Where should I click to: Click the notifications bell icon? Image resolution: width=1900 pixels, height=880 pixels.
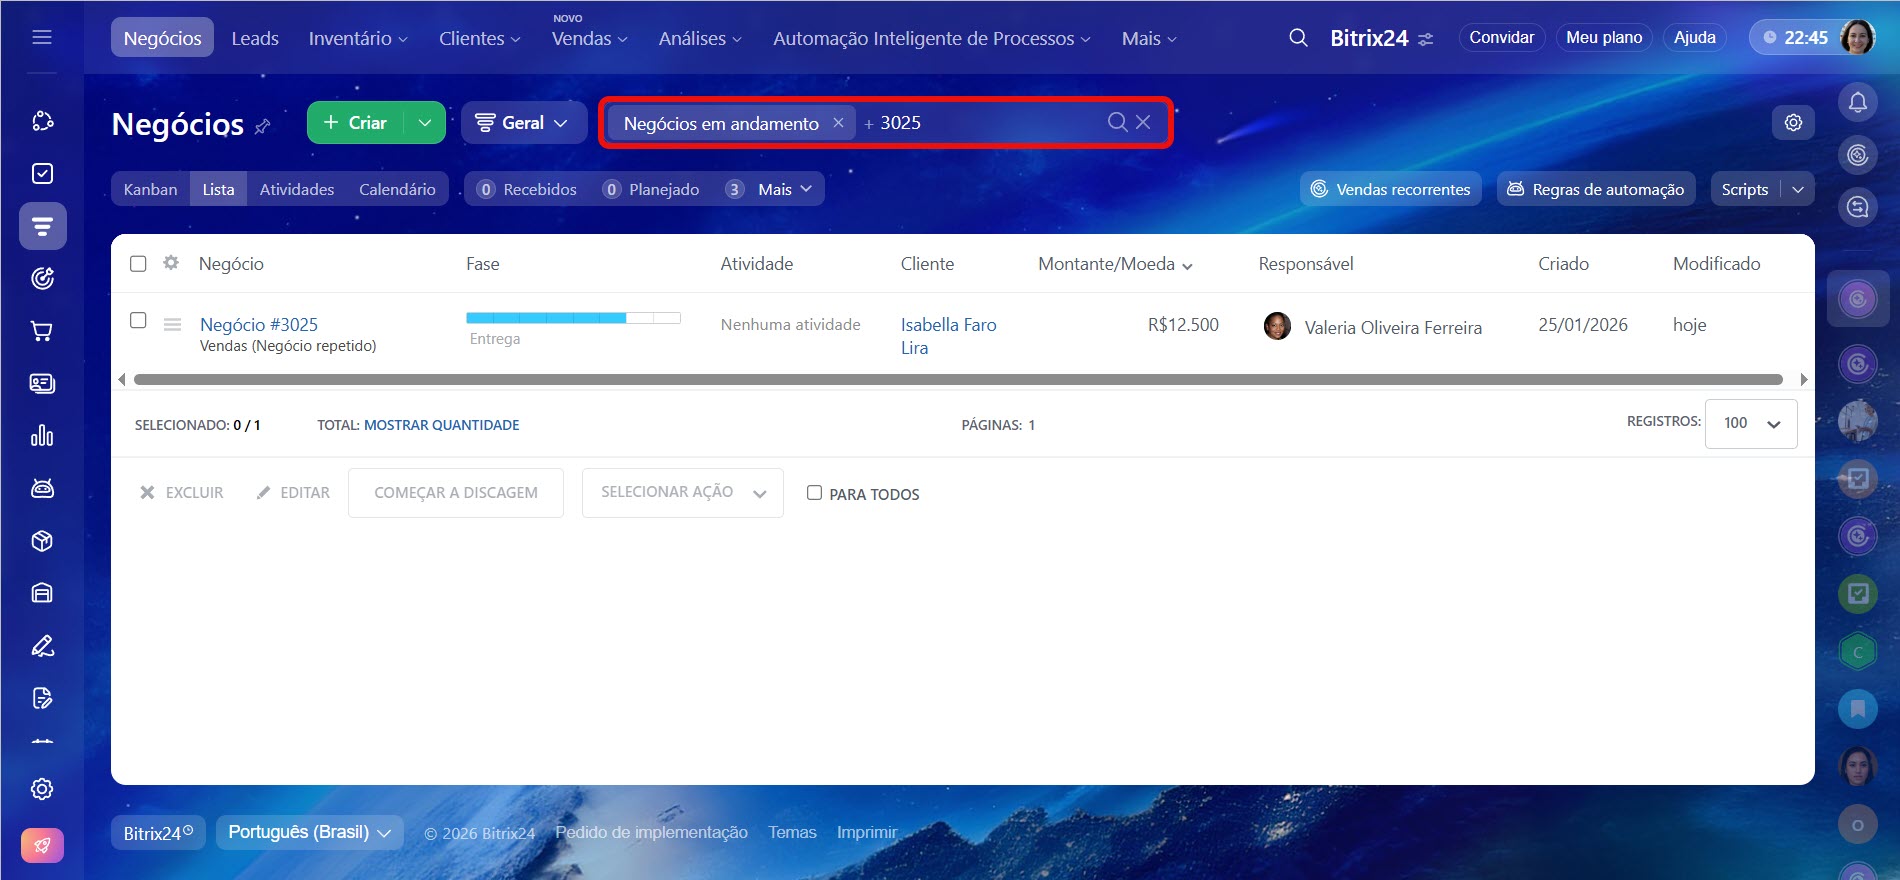(1857, 102)
